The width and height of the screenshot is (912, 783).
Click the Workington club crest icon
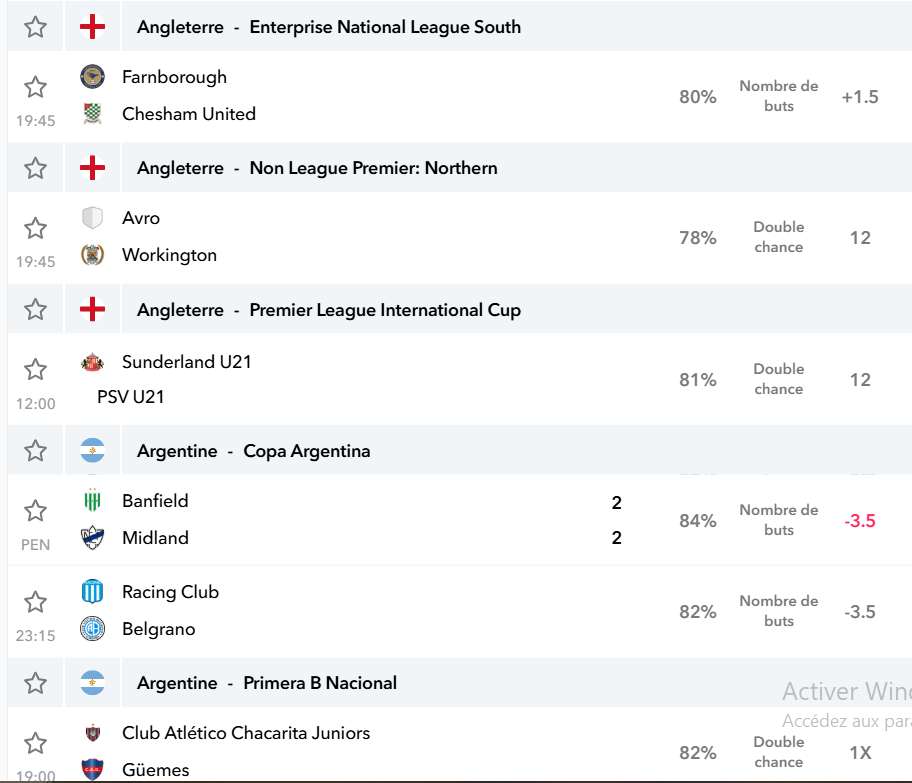click(92, 255)
